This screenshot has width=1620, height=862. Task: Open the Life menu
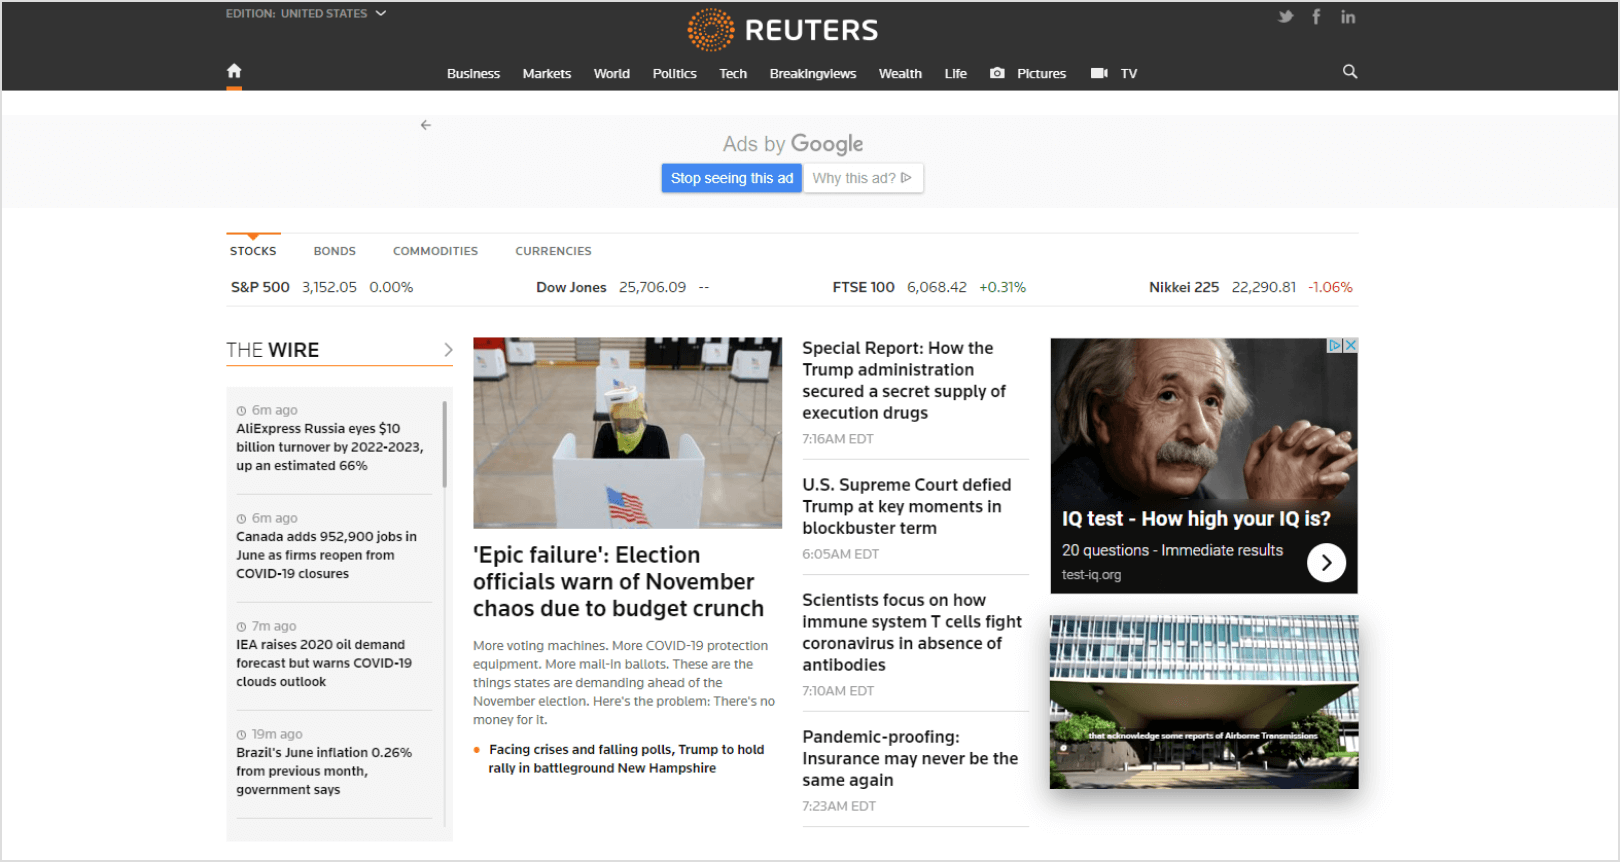point(956,74)
